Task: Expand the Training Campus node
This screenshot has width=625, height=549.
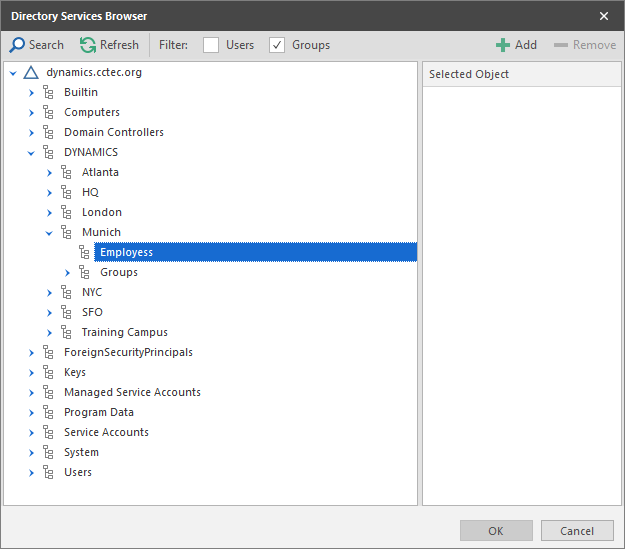Action: click(x=49, y=333)
